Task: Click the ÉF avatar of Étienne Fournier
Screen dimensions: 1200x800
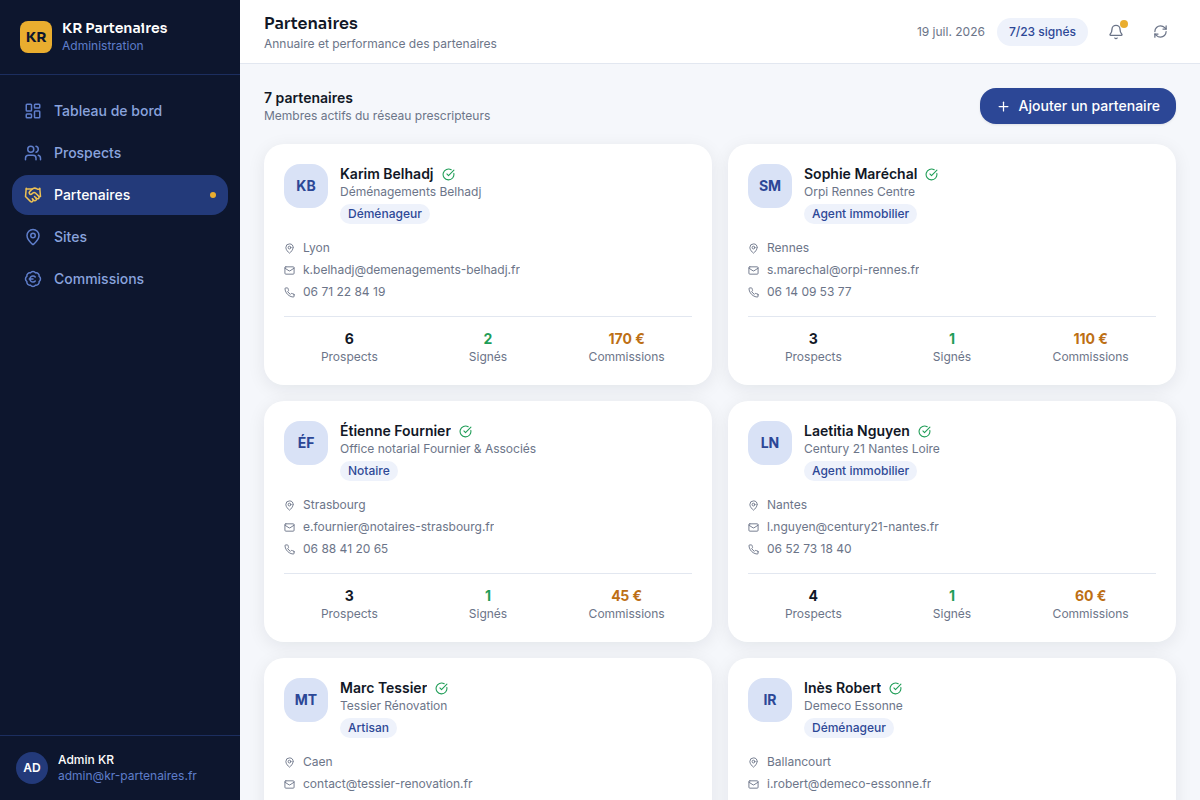Action: pos(306,443)
